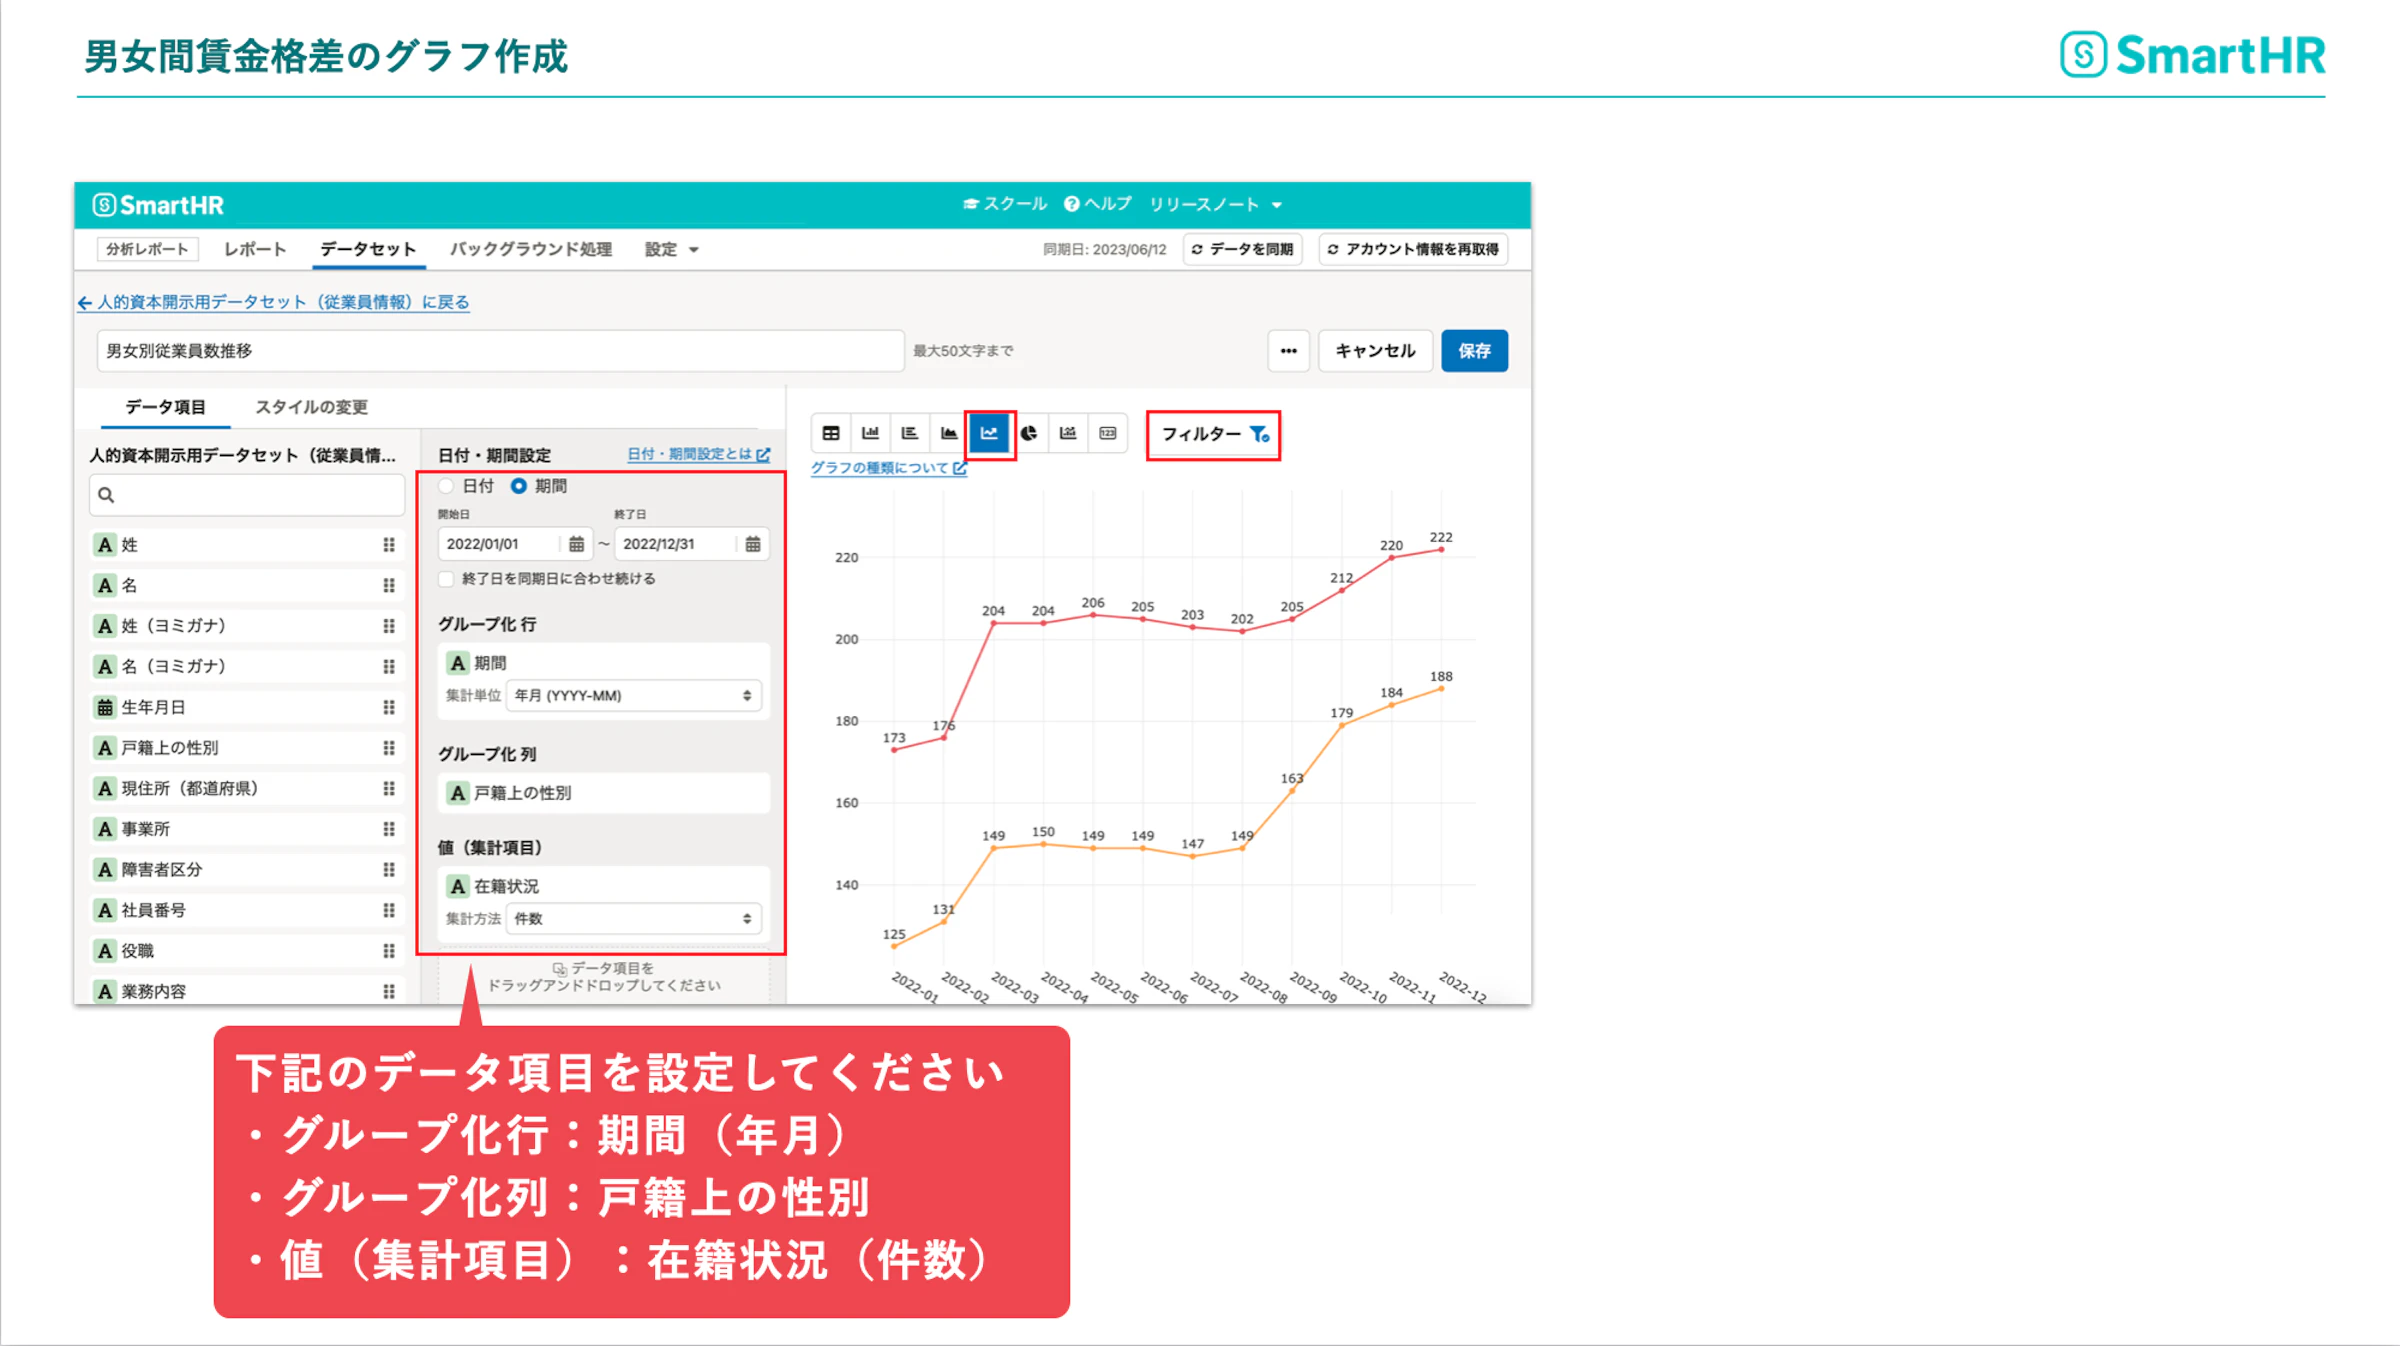Image resolution: width=2400 pixels, height=1346 pixels.
Task: Click the 保存 button
Action: pyautogui.click(x=1474, y=351)
